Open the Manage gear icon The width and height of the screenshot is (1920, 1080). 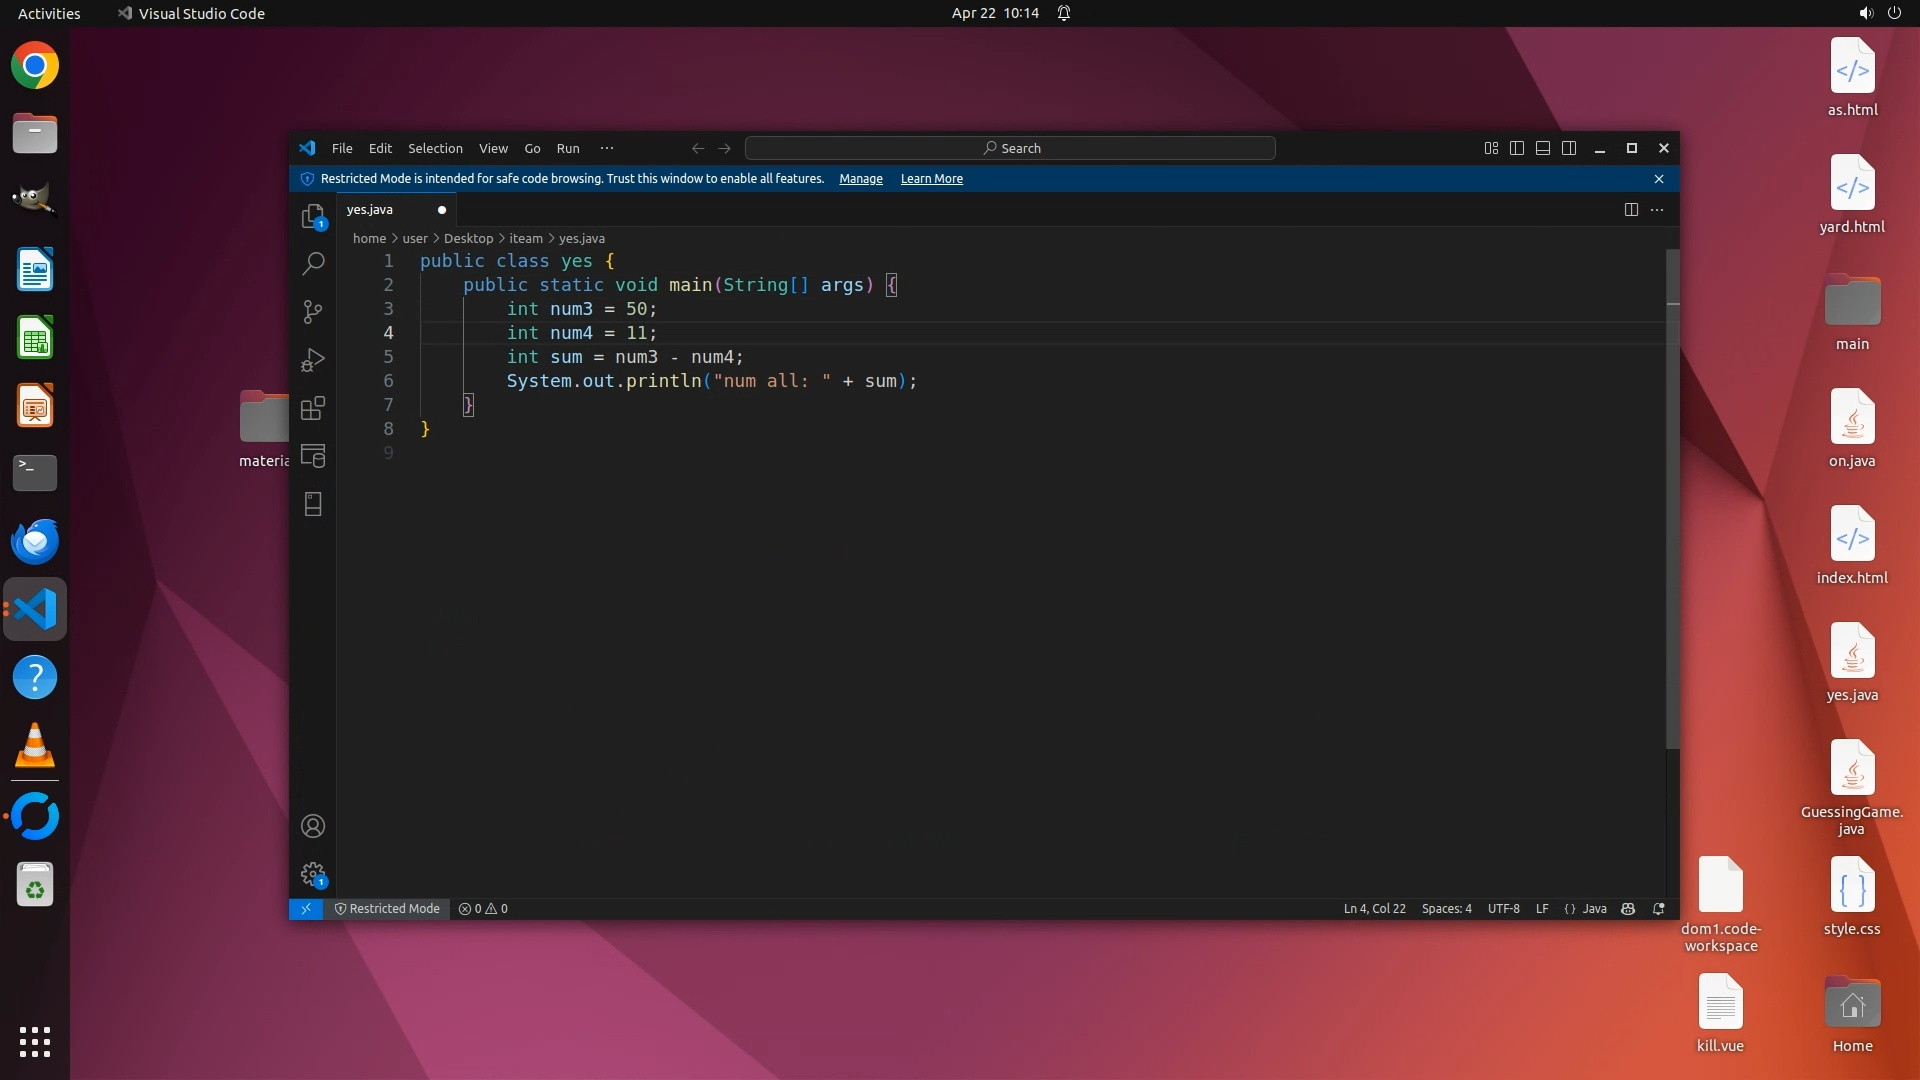point(313,874)
